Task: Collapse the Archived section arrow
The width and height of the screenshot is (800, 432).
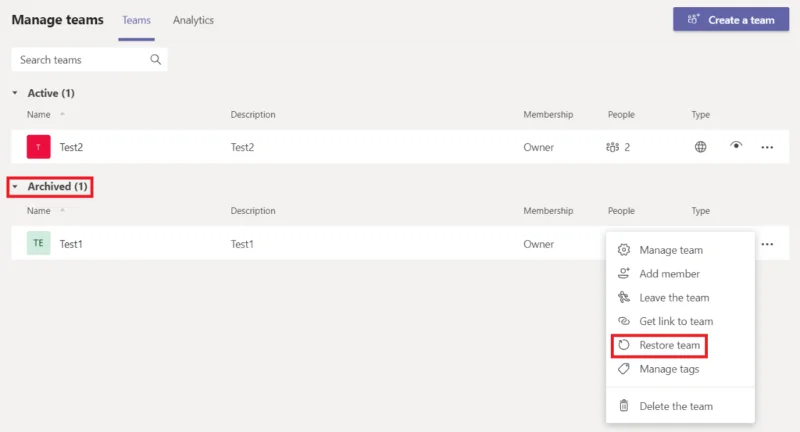Action: [x=15, y=187]
